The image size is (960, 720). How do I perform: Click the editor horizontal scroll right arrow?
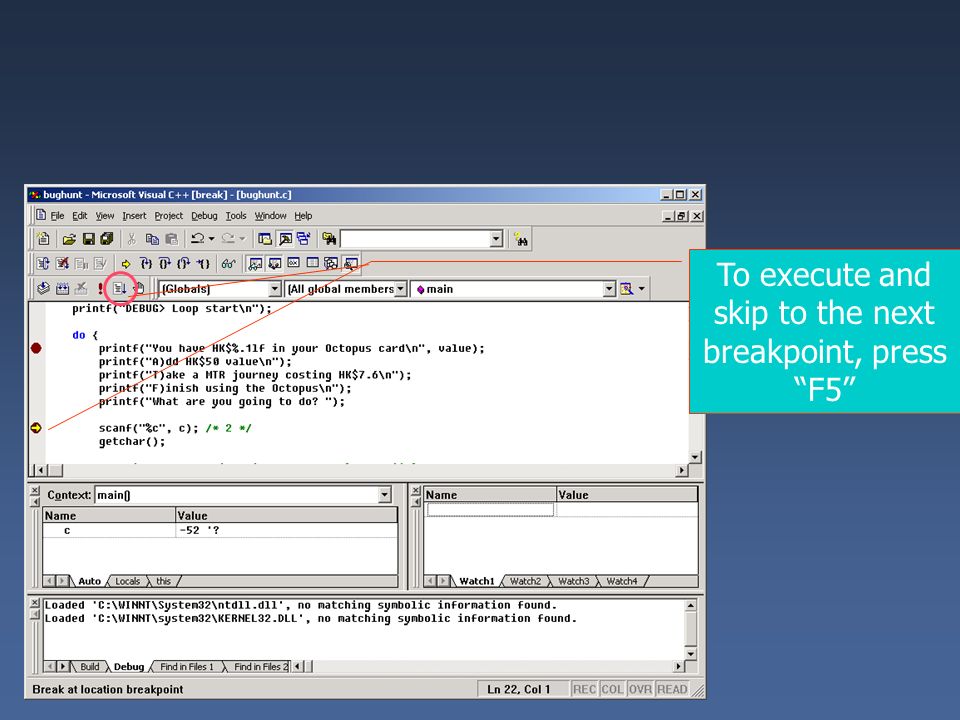tap(681, 470)
